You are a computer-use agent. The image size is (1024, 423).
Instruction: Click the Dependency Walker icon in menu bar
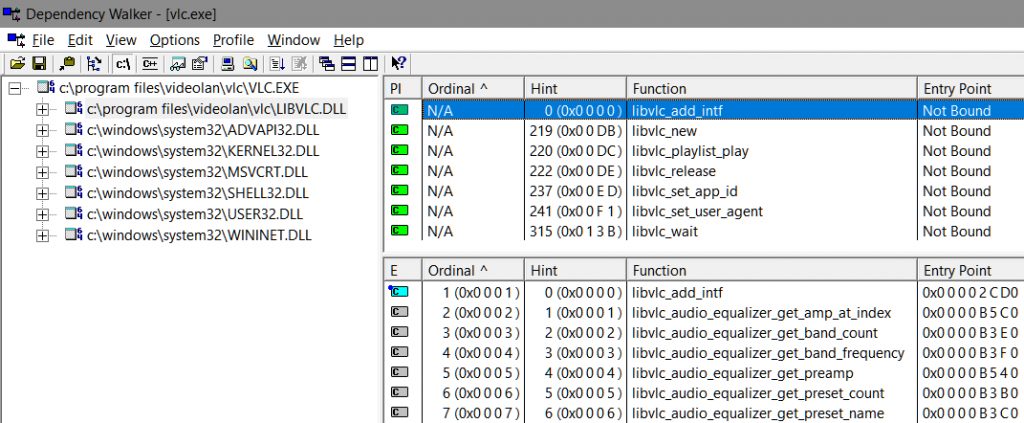[16, 40]
